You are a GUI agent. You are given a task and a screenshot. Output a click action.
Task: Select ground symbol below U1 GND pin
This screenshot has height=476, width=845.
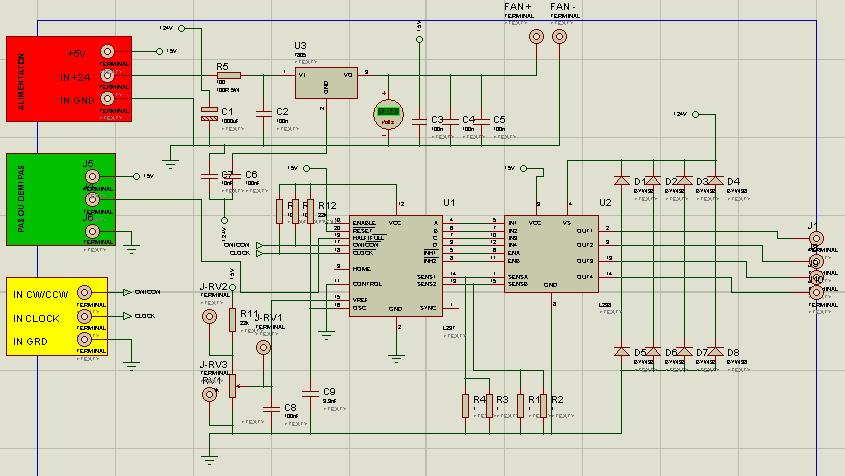click(396, 357)
